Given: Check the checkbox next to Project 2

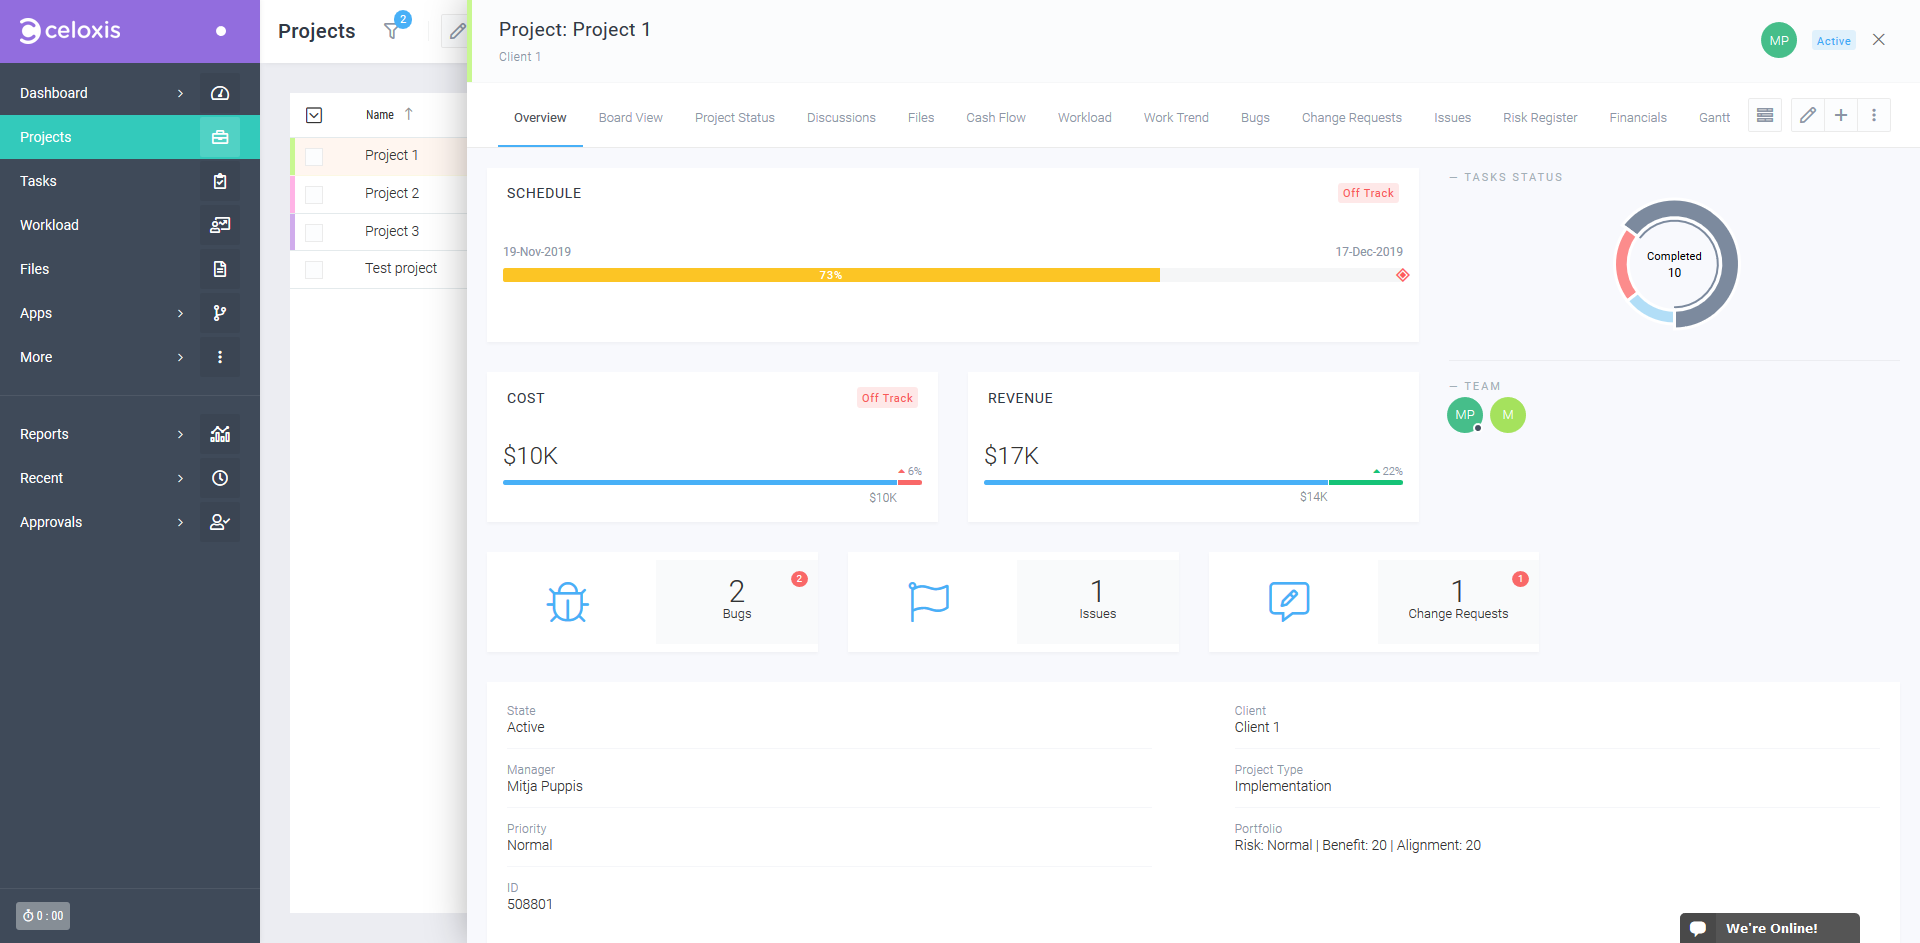Looking at the screenshot, I should tap(315, 193).
